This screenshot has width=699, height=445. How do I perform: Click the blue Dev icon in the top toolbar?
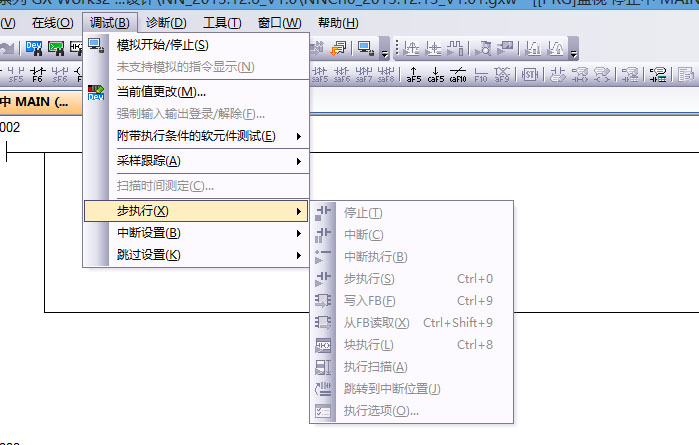coord(33,48)
